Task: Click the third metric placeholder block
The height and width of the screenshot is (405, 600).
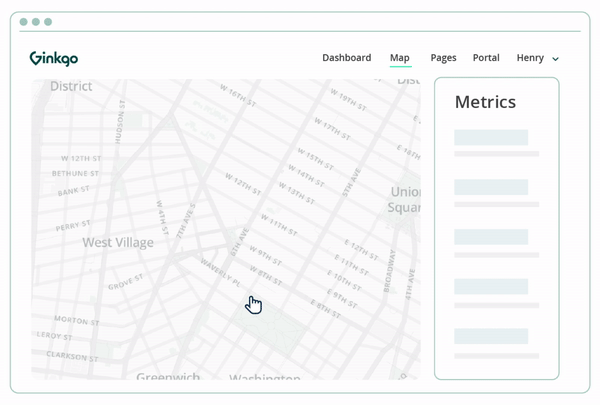Action: tap(491, 237)
